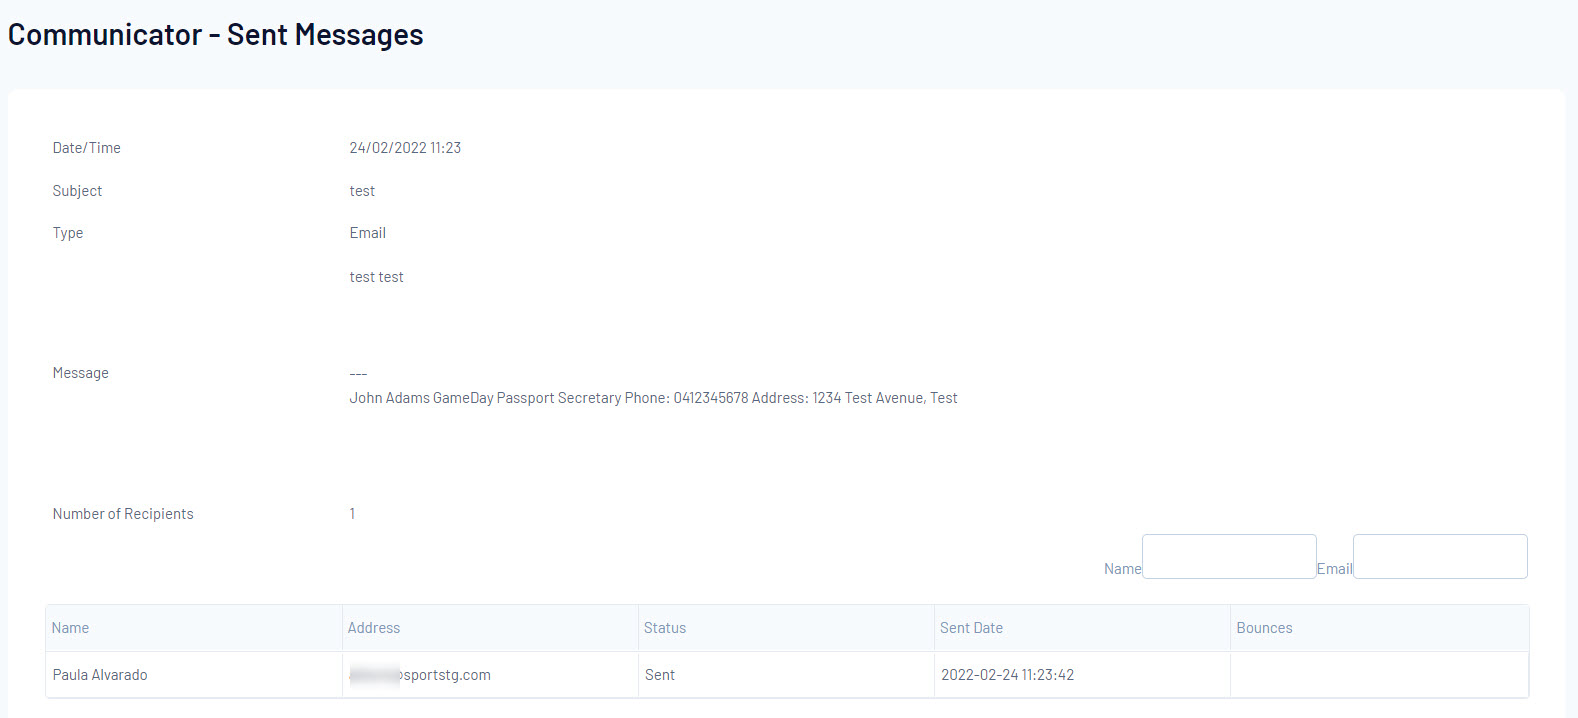Click the Name filter label
This screenshot has height=718, width=1578.
coord(1122,569)
